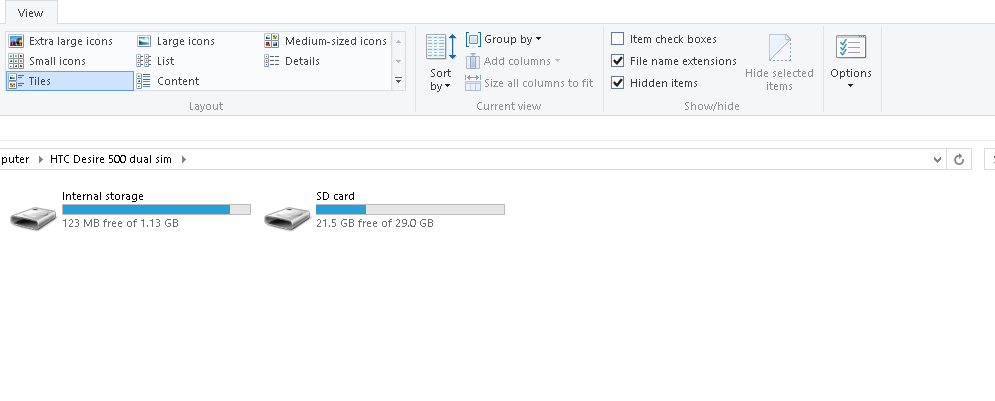
Task: Uncheck Hidden items
Action: point(654,83)
